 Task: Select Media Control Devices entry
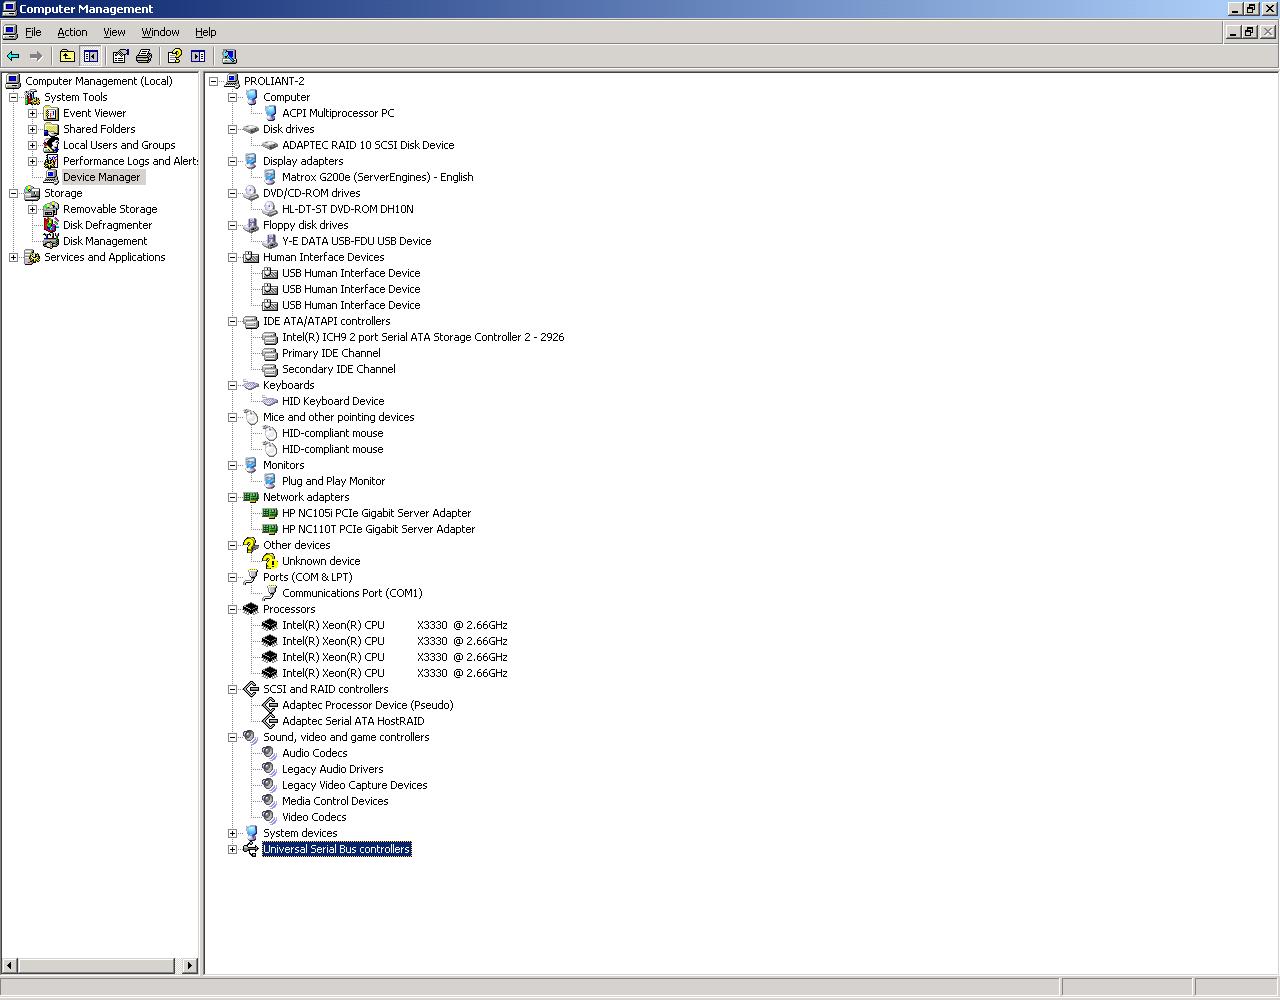pyautogui.click(x=335, y=801)
